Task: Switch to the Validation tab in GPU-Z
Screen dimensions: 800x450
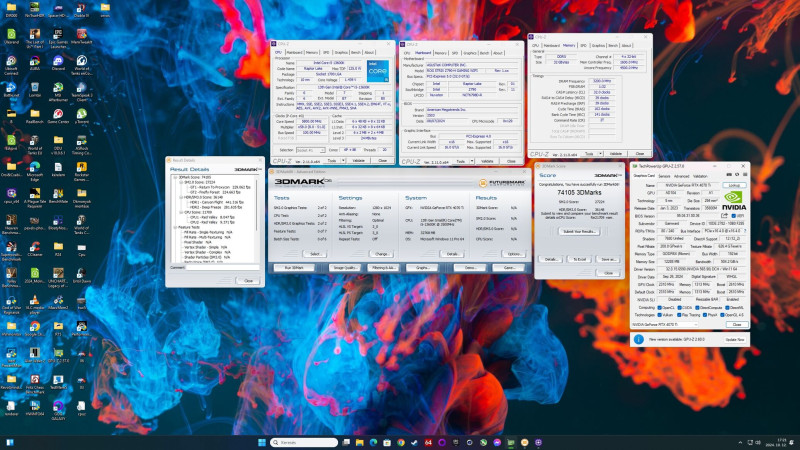Action: (x=701, y=176)
